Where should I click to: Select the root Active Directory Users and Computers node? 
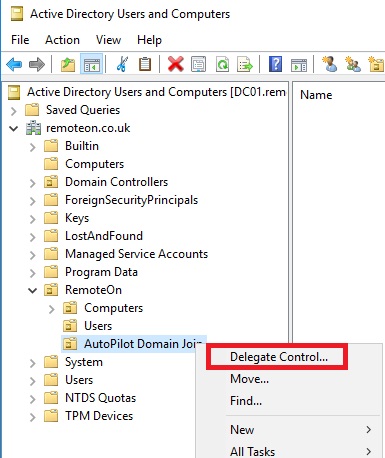coord(156,92)
